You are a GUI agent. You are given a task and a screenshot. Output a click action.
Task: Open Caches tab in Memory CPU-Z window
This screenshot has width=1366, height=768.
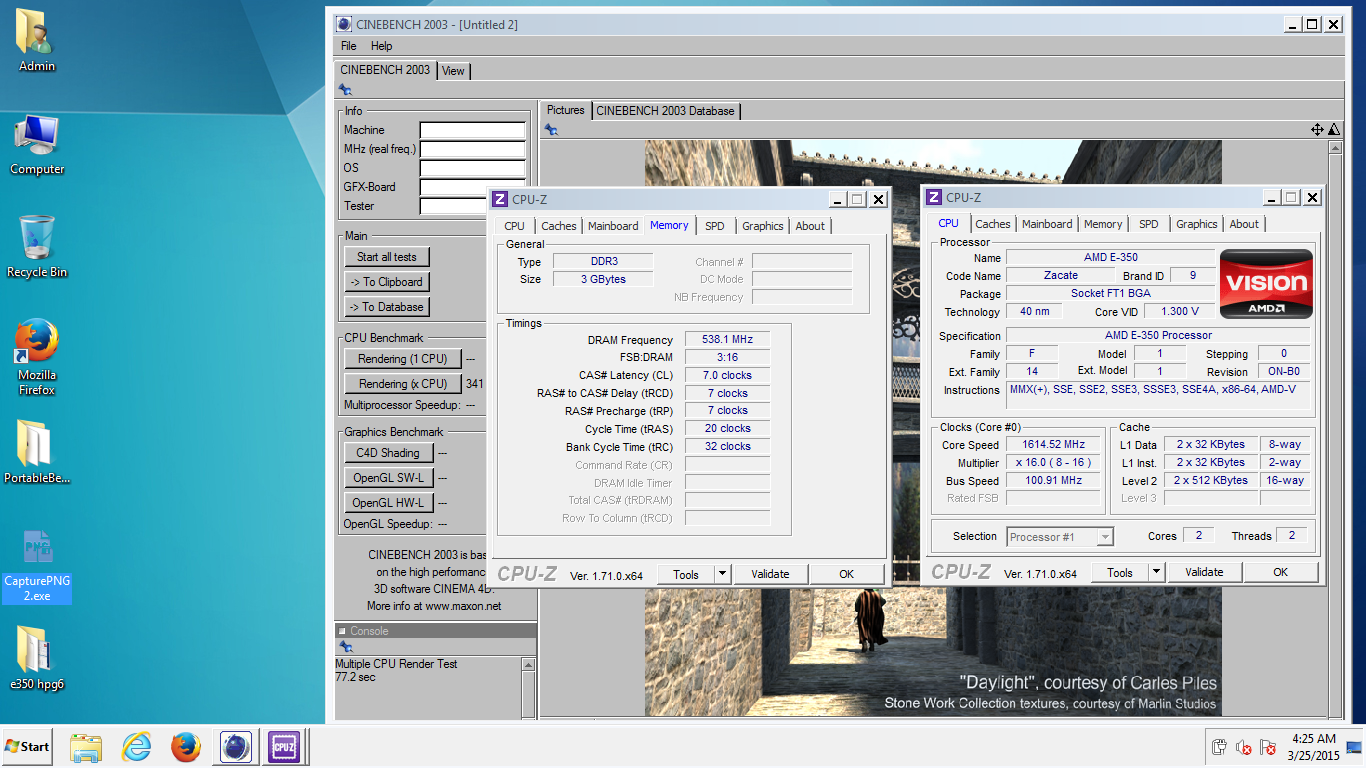558,226
